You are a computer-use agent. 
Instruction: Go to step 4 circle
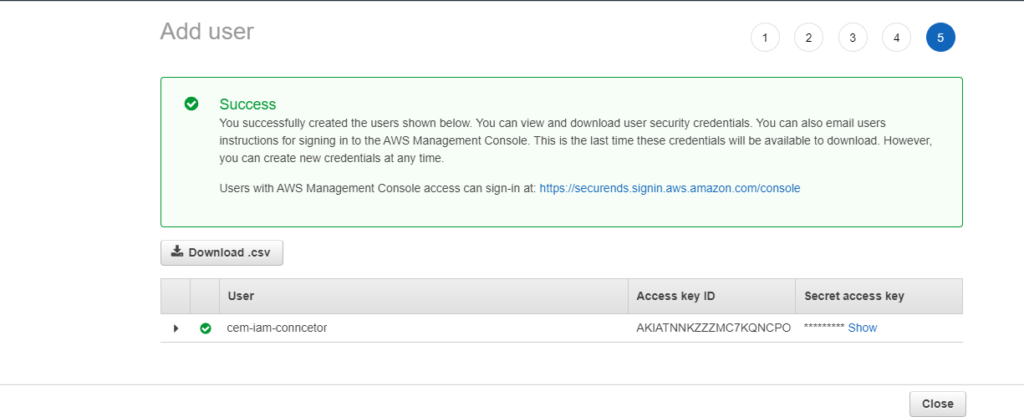tap(897, 38)
